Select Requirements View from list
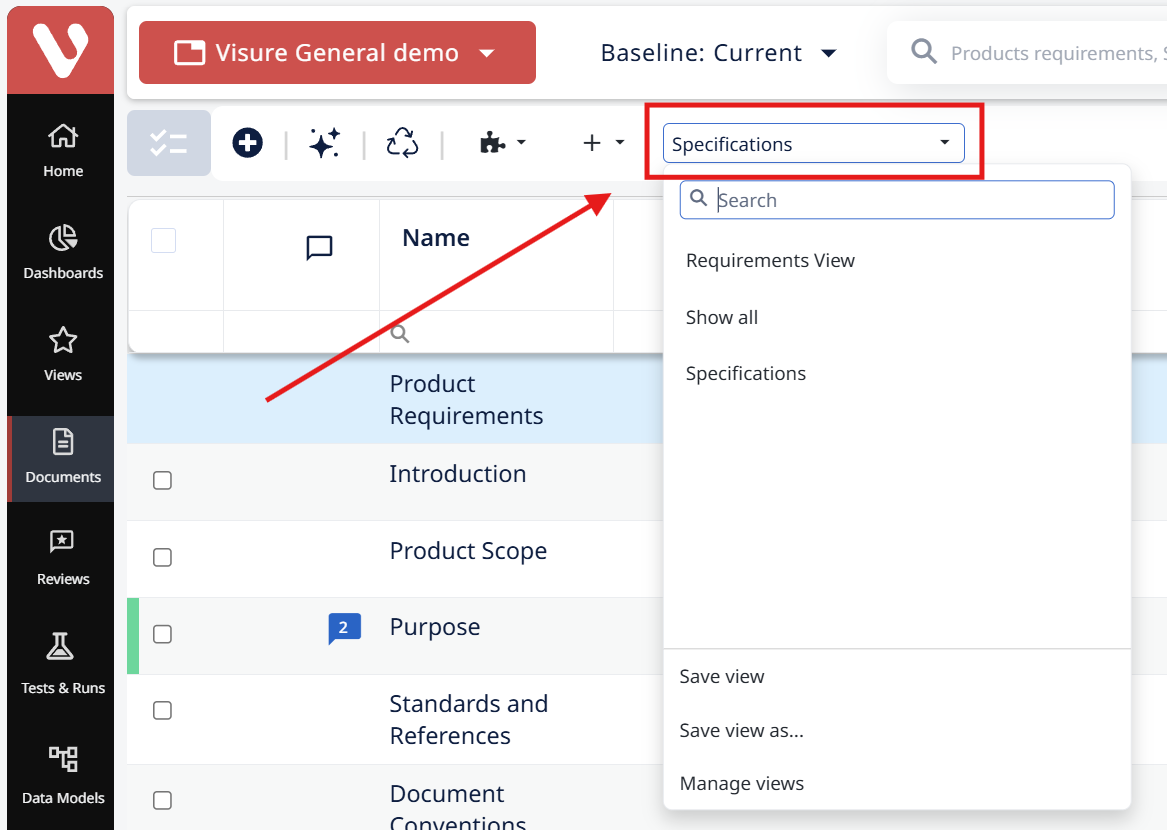The image size is (1167, 830). tap(770, 261)
